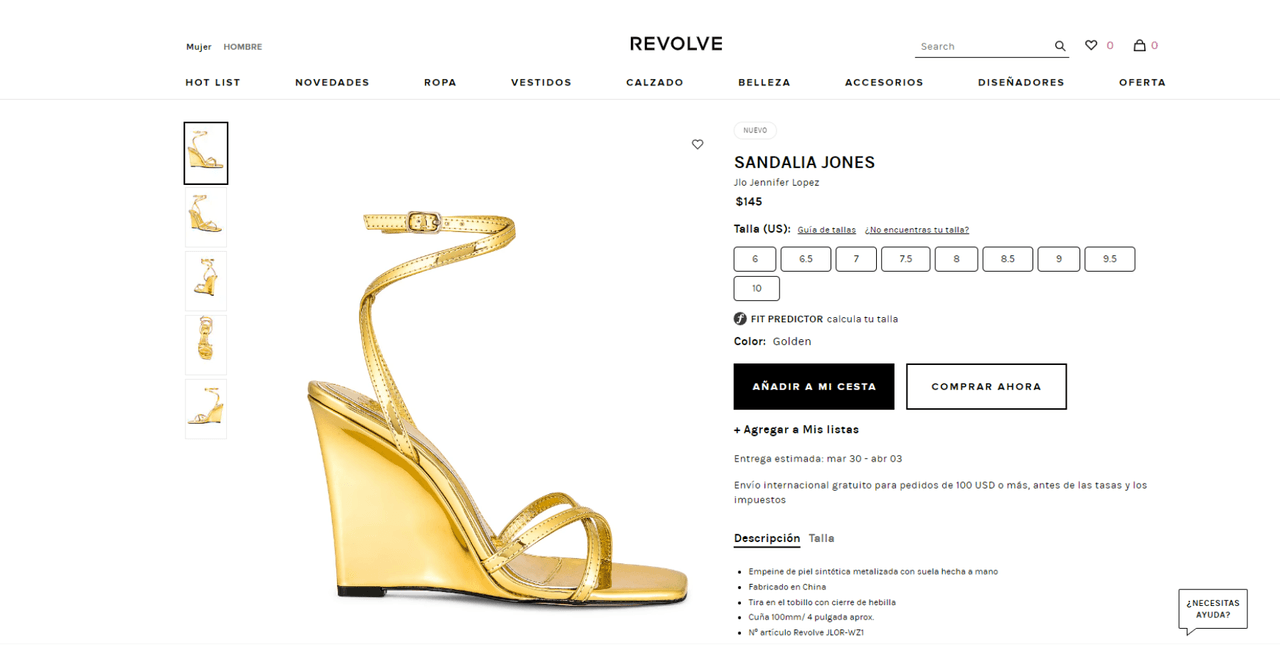The image size is (1280, 670).
Task: Select the CALZADO menu item
Action: tap(654, 82)
